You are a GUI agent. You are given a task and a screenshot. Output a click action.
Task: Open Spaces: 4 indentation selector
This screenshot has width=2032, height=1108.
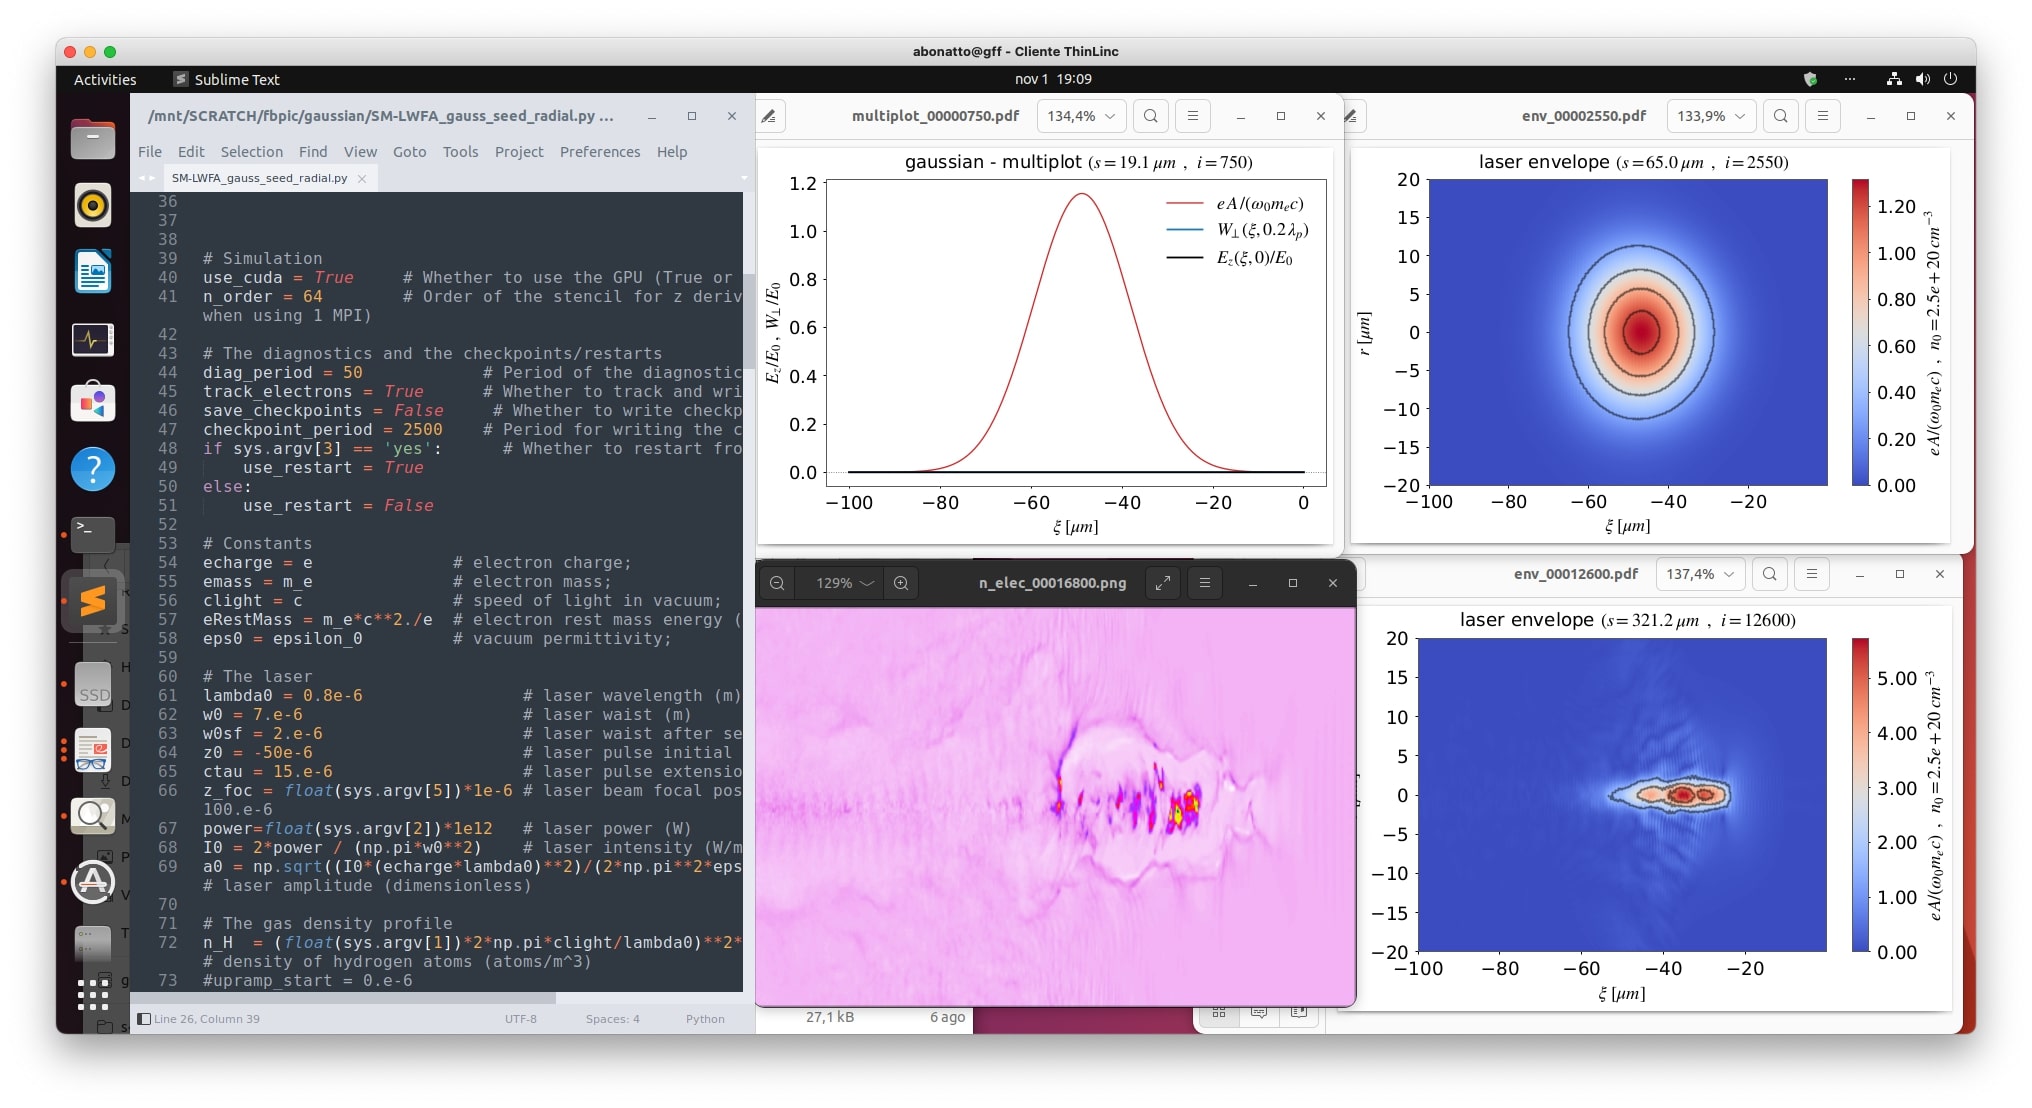click(x=612, y=1019)
